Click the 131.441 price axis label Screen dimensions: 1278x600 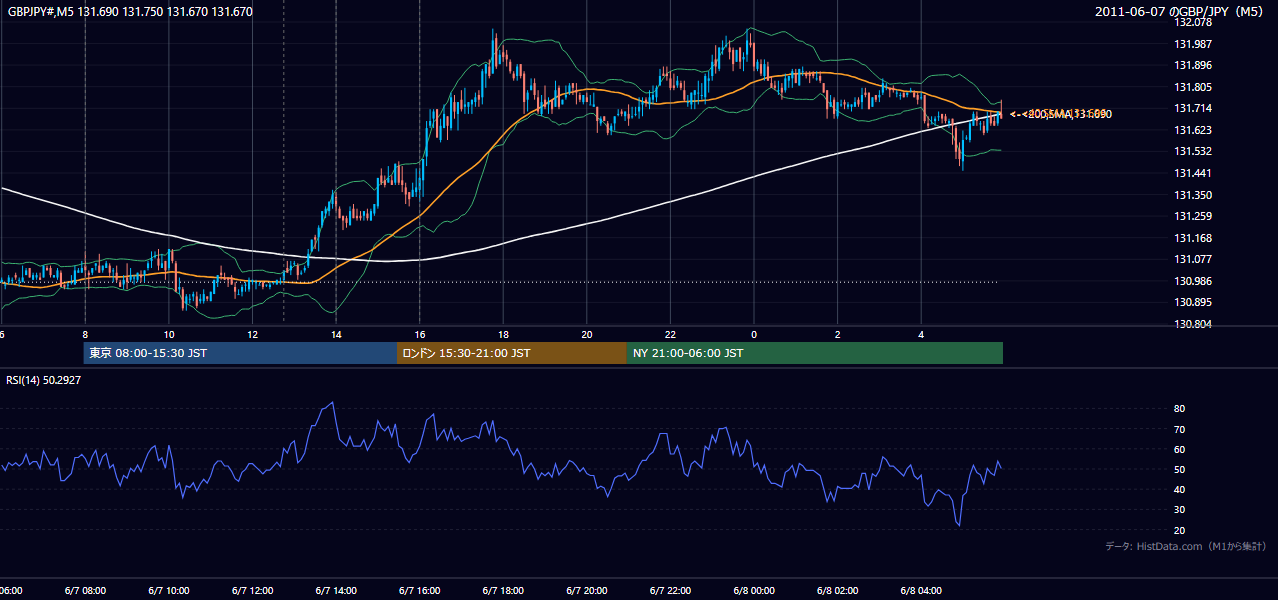click(1194, 173)
